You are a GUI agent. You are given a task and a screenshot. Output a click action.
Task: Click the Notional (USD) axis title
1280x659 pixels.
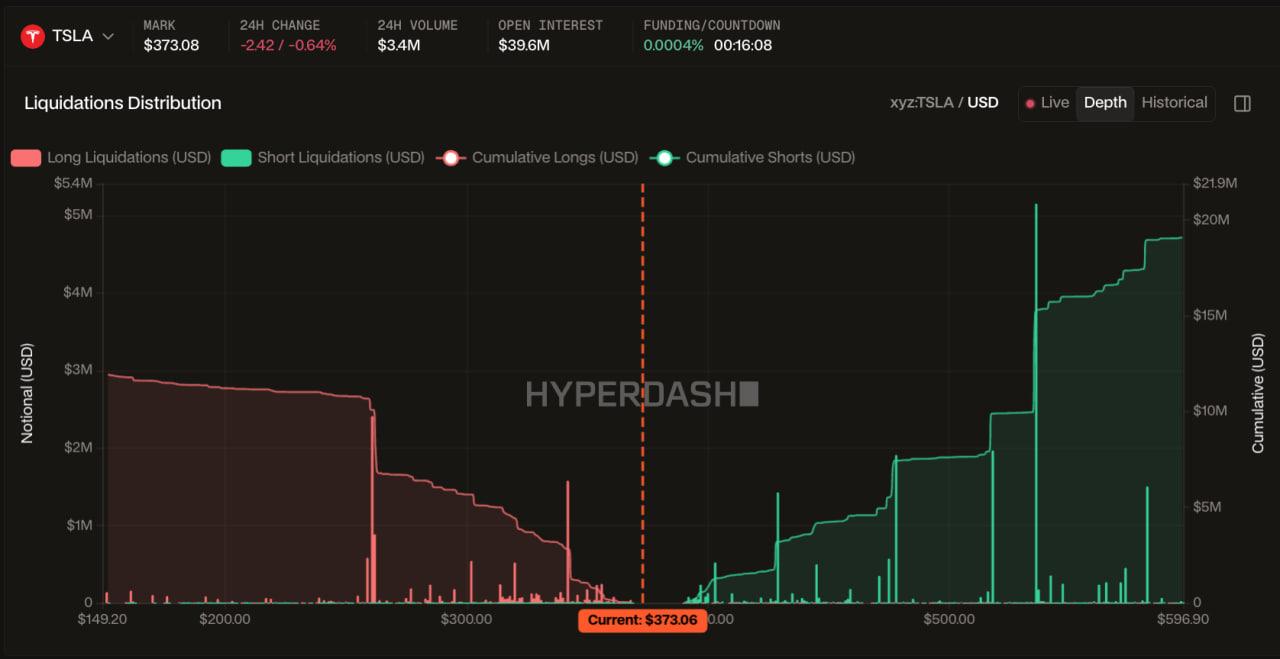27,393
